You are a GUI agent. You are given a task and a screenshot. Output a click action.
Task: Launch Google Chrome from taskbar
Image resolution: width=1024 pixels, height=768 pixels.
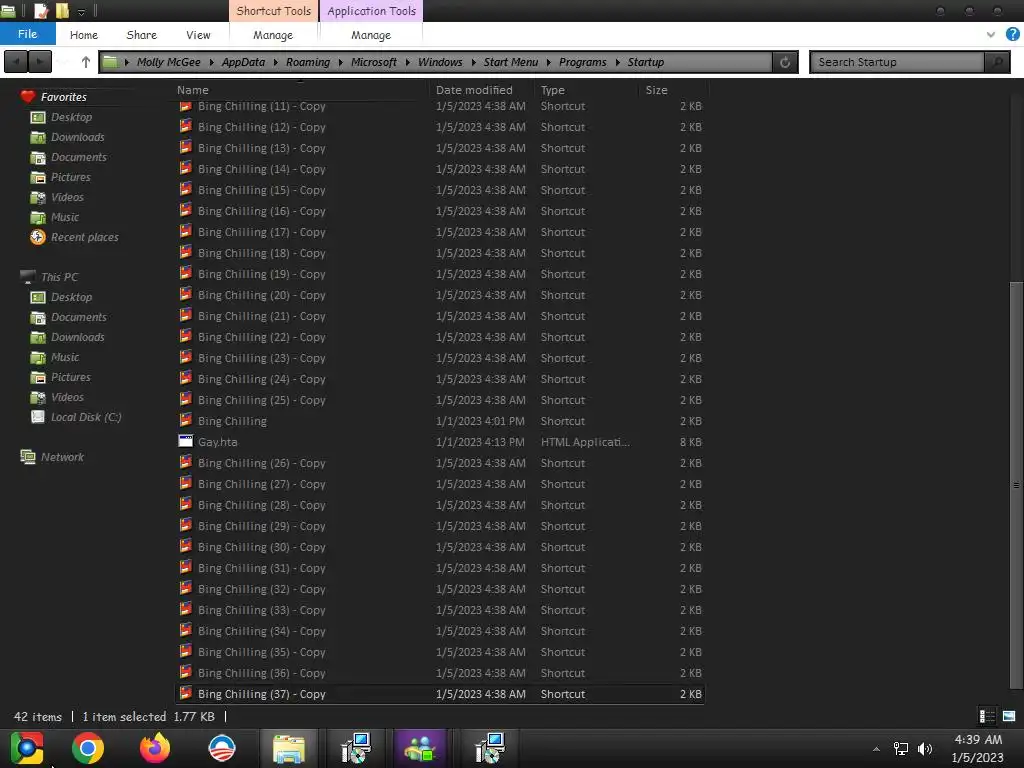point(88,748)
